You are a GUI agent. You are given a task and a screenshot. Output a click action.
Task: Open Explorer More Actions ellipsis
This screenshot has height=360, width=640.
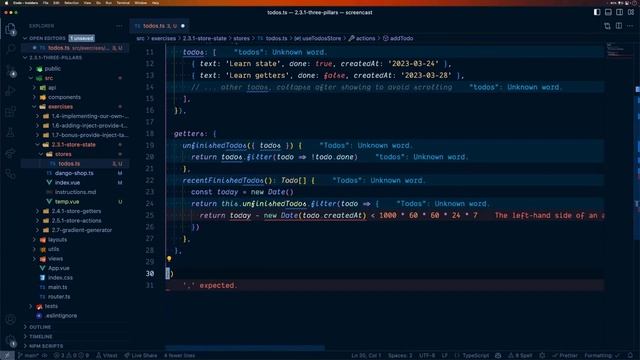(x=119, y=26)
